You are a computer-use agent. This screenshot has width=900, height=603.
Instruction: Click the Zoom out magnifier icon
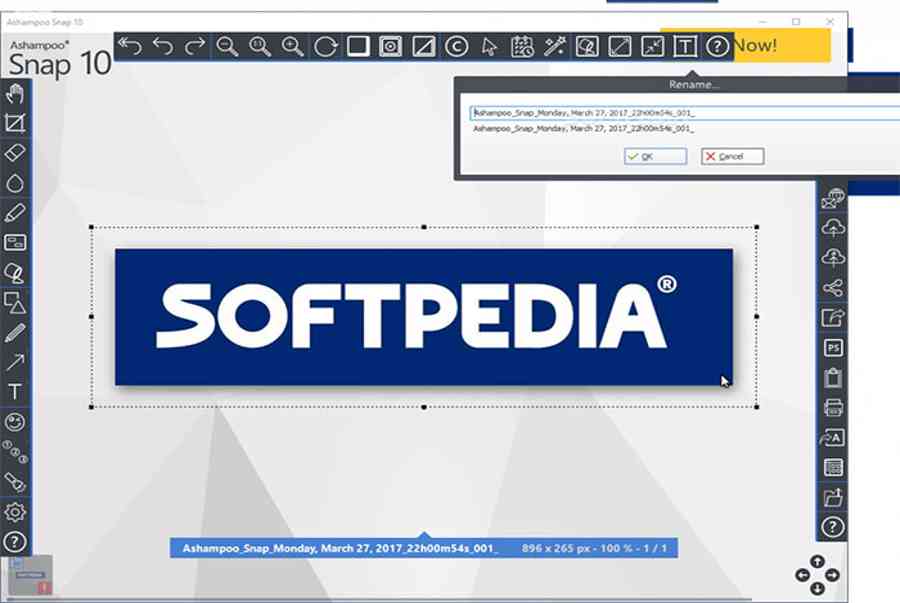[228, 46]
